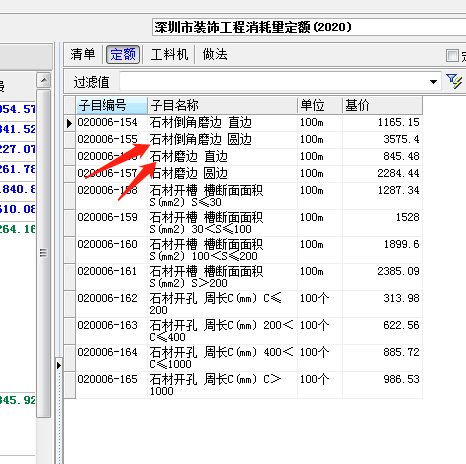Image resolution: width=466 pixels, height=464 pixels.
Task: Select code cell 020006-160
Action: coord(112,250)
